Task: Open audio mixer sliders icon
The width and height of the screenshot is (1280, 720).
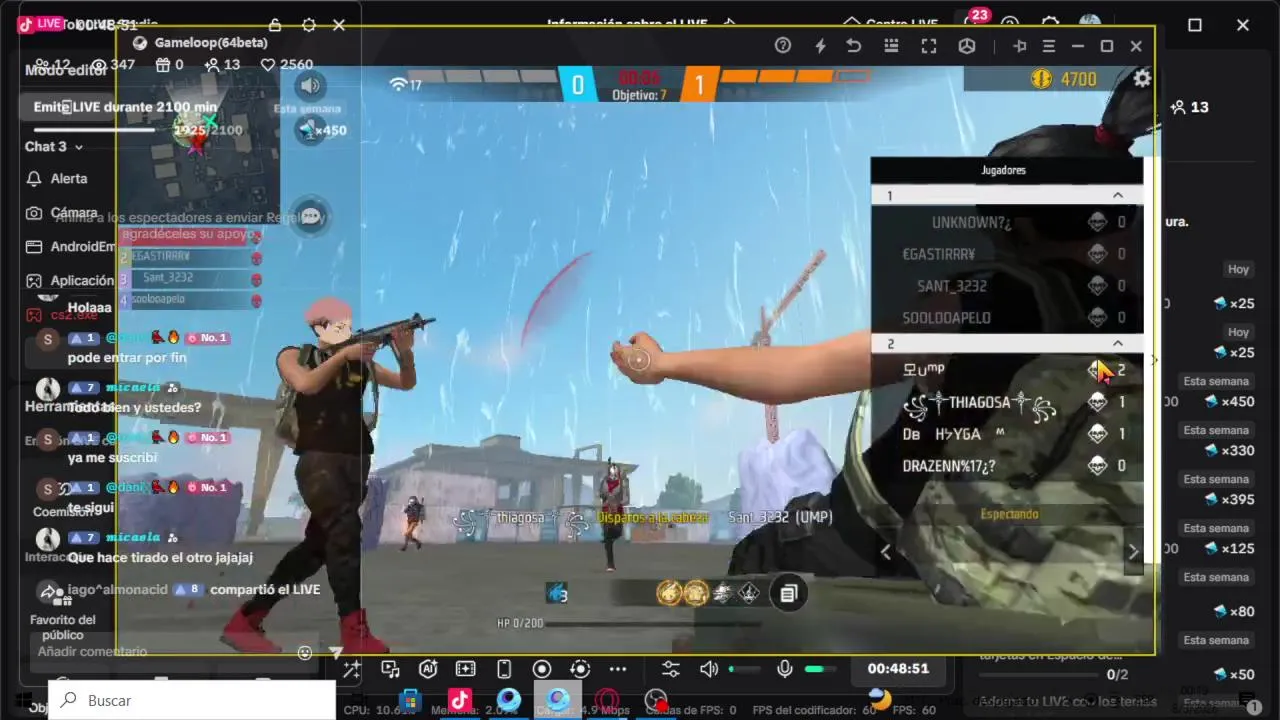Action: click(x=671, y=669)
